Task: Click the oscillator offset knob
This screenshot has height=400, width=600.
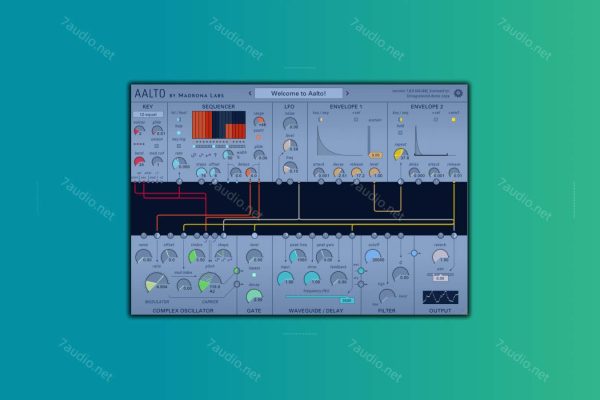Action: (169, 256)
